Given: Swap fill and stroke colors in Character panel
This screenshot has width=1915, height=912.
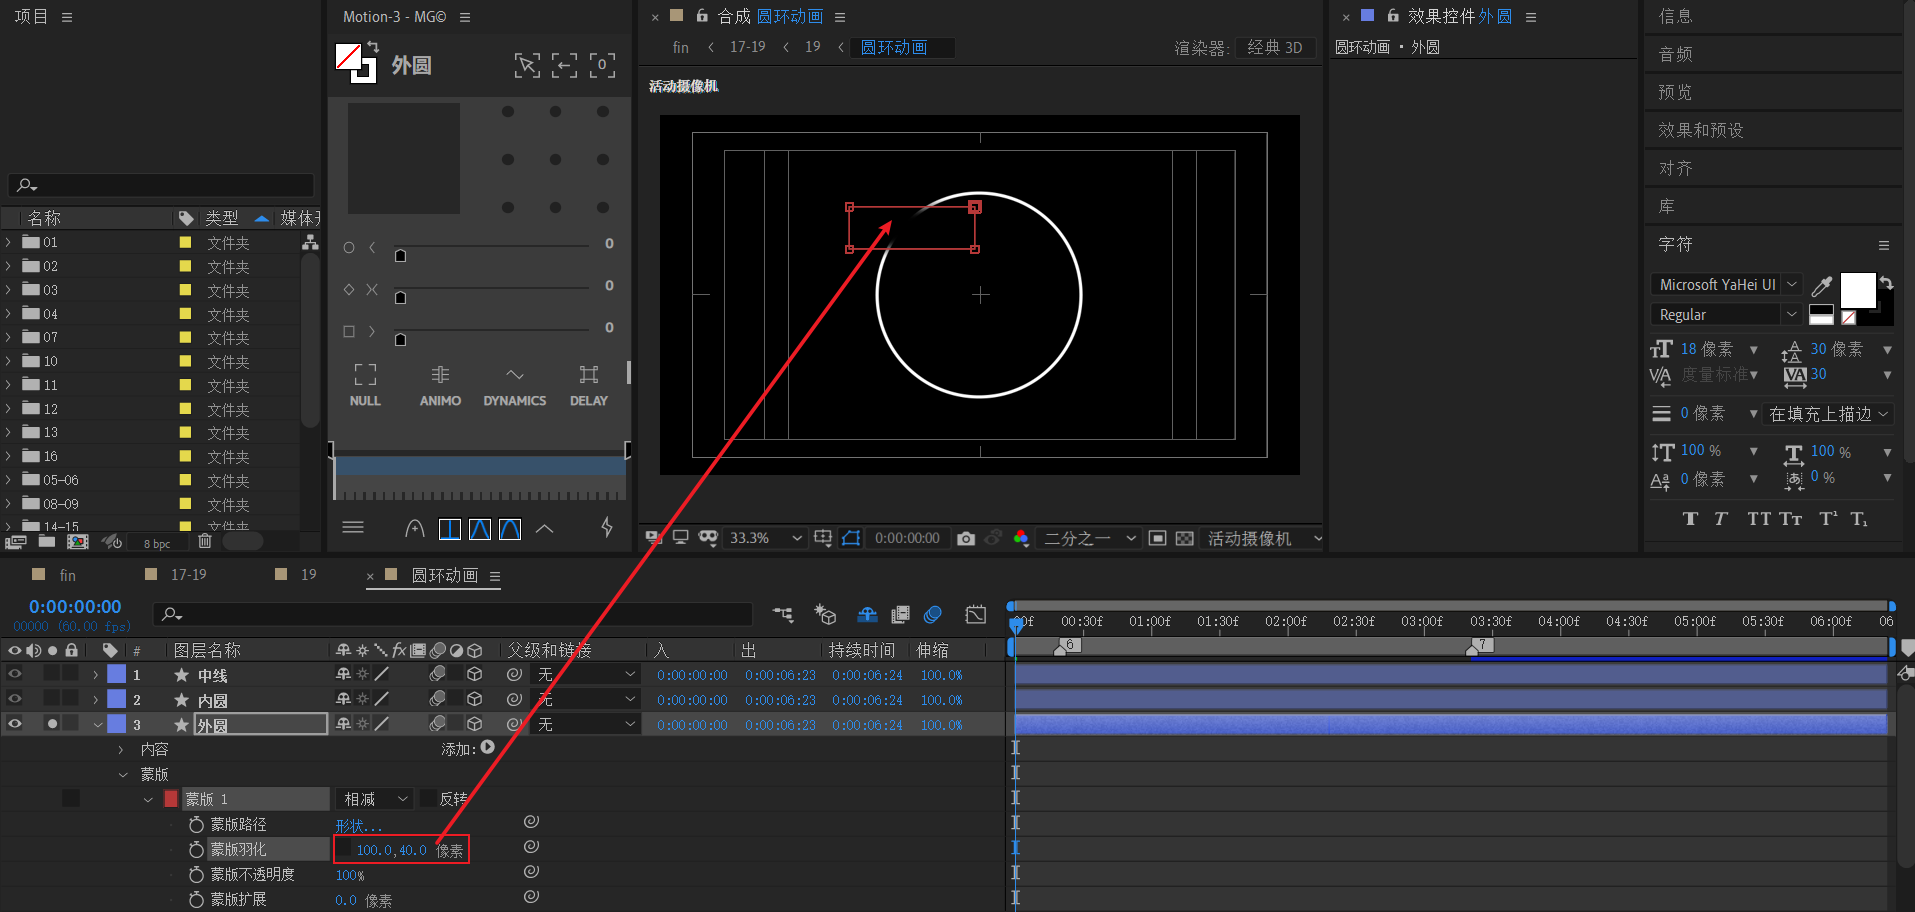Looking at the screenshot, I should pyautogui.click(x=1886, y=283).
